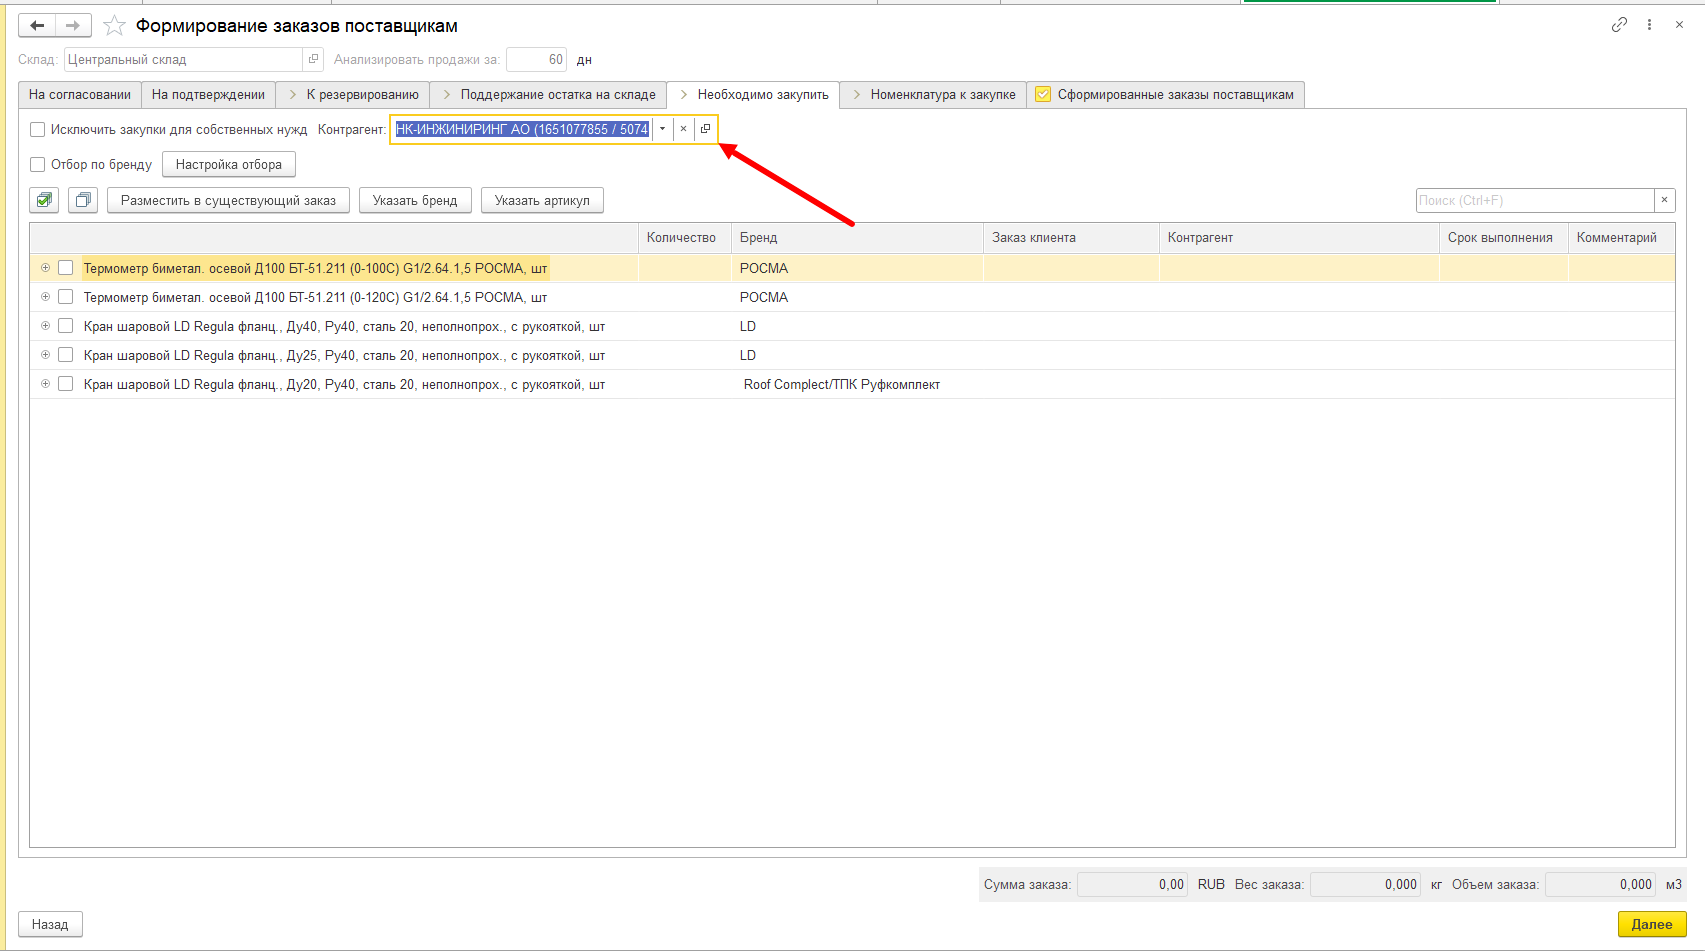
Task: Uncheck all rows toolbar icon
Action: tap(83, 200)
